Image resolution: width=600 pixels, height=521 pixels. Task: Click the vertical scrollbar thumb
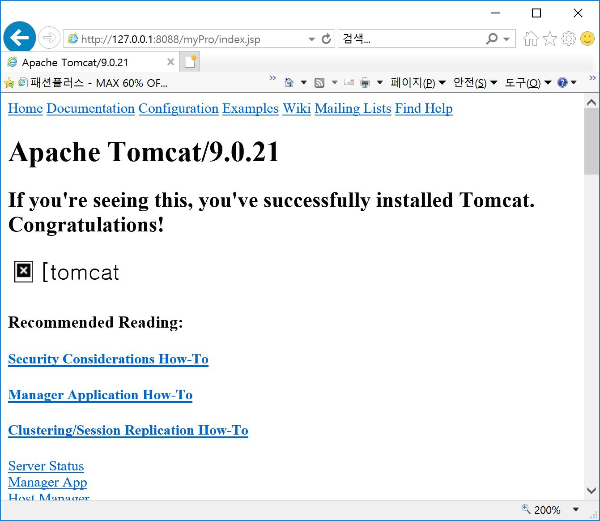click(x=592, y=141)
